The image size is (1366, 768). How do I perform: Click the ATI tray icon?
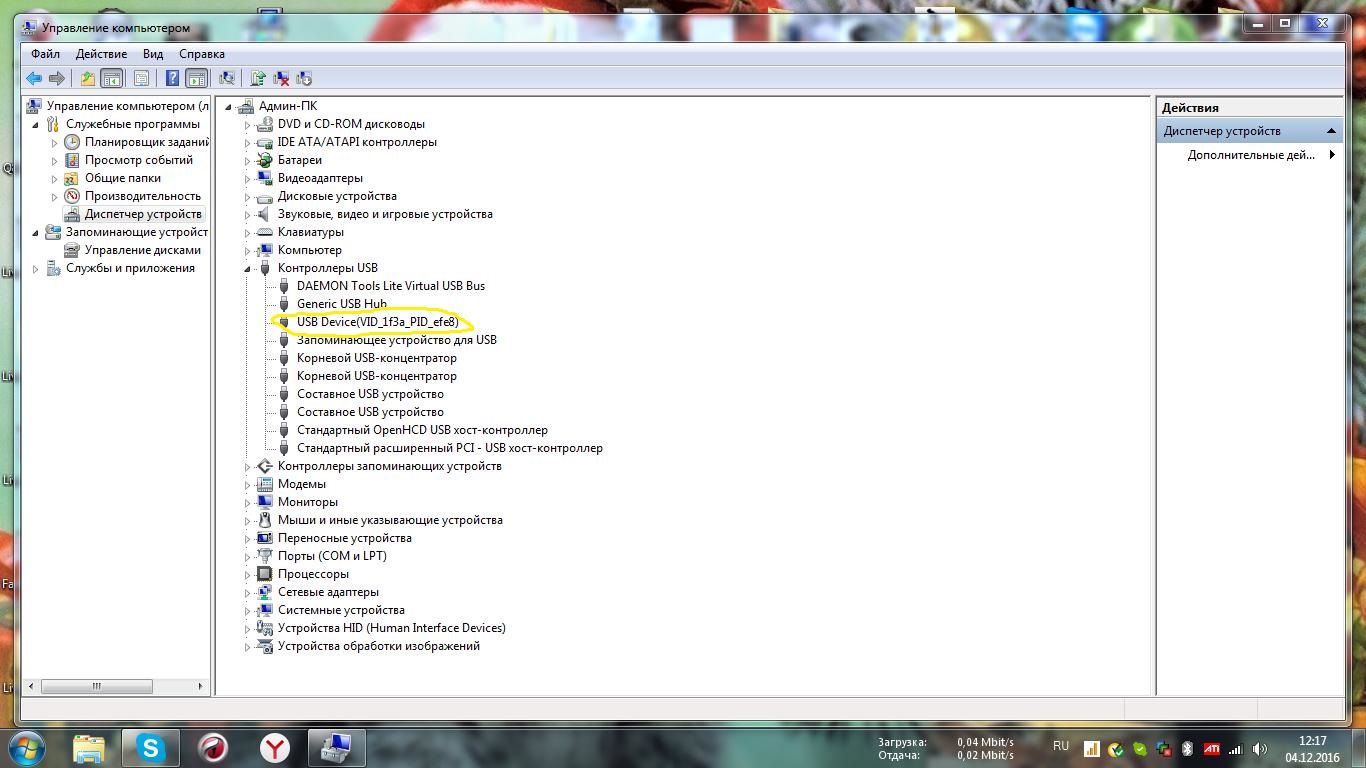1212,749
